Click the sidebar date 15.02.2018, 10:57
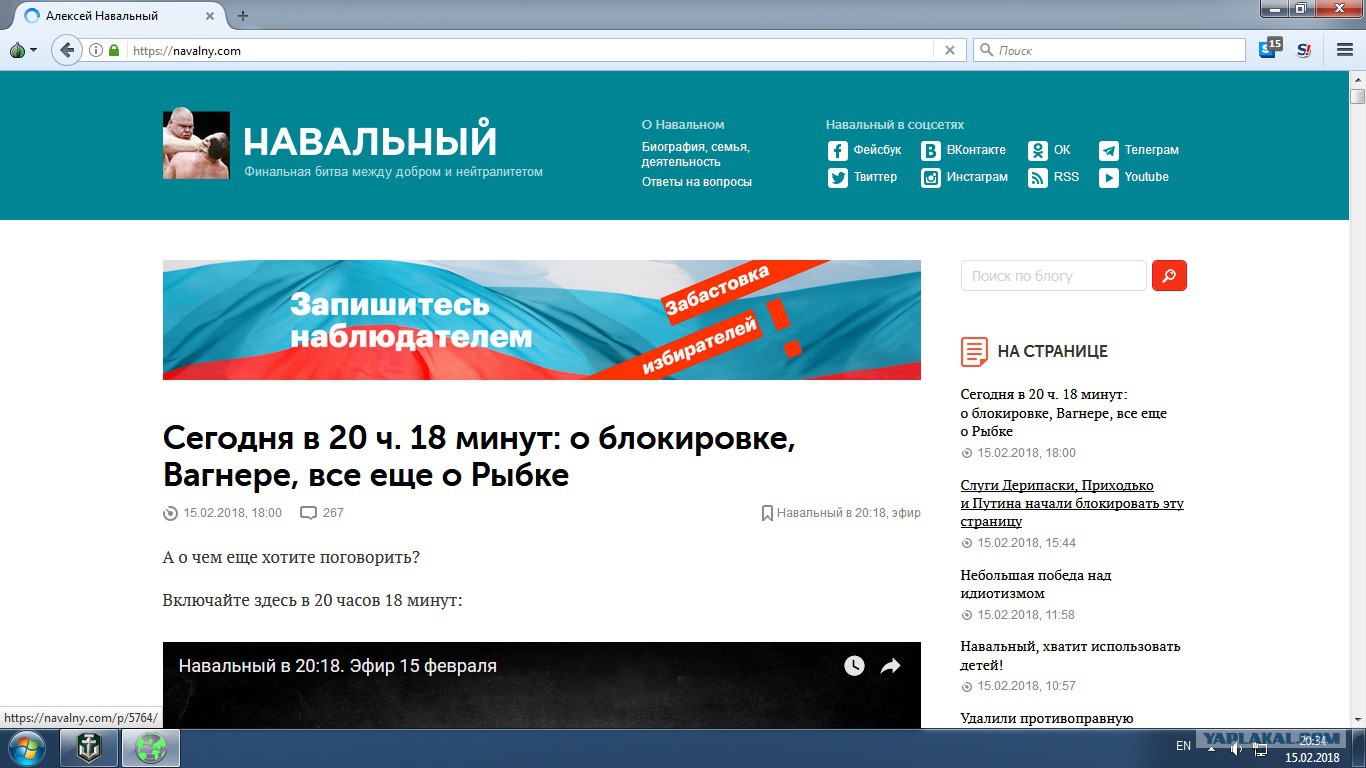The image size is (1366, 768). pyautogui.click(x=1027, y=686)
